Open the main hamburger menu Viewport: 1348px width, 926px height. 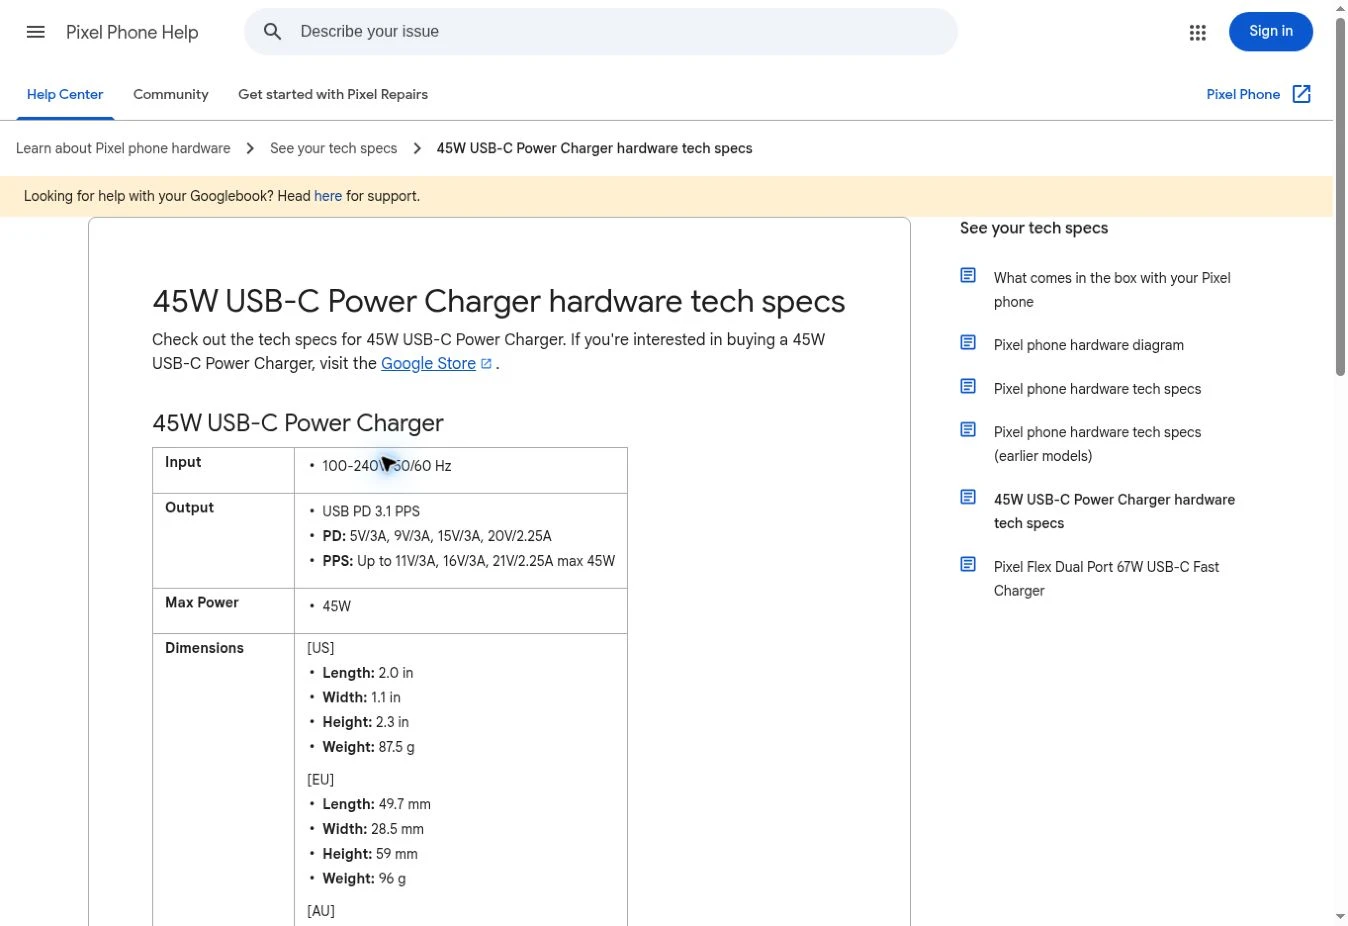[36, 32]
